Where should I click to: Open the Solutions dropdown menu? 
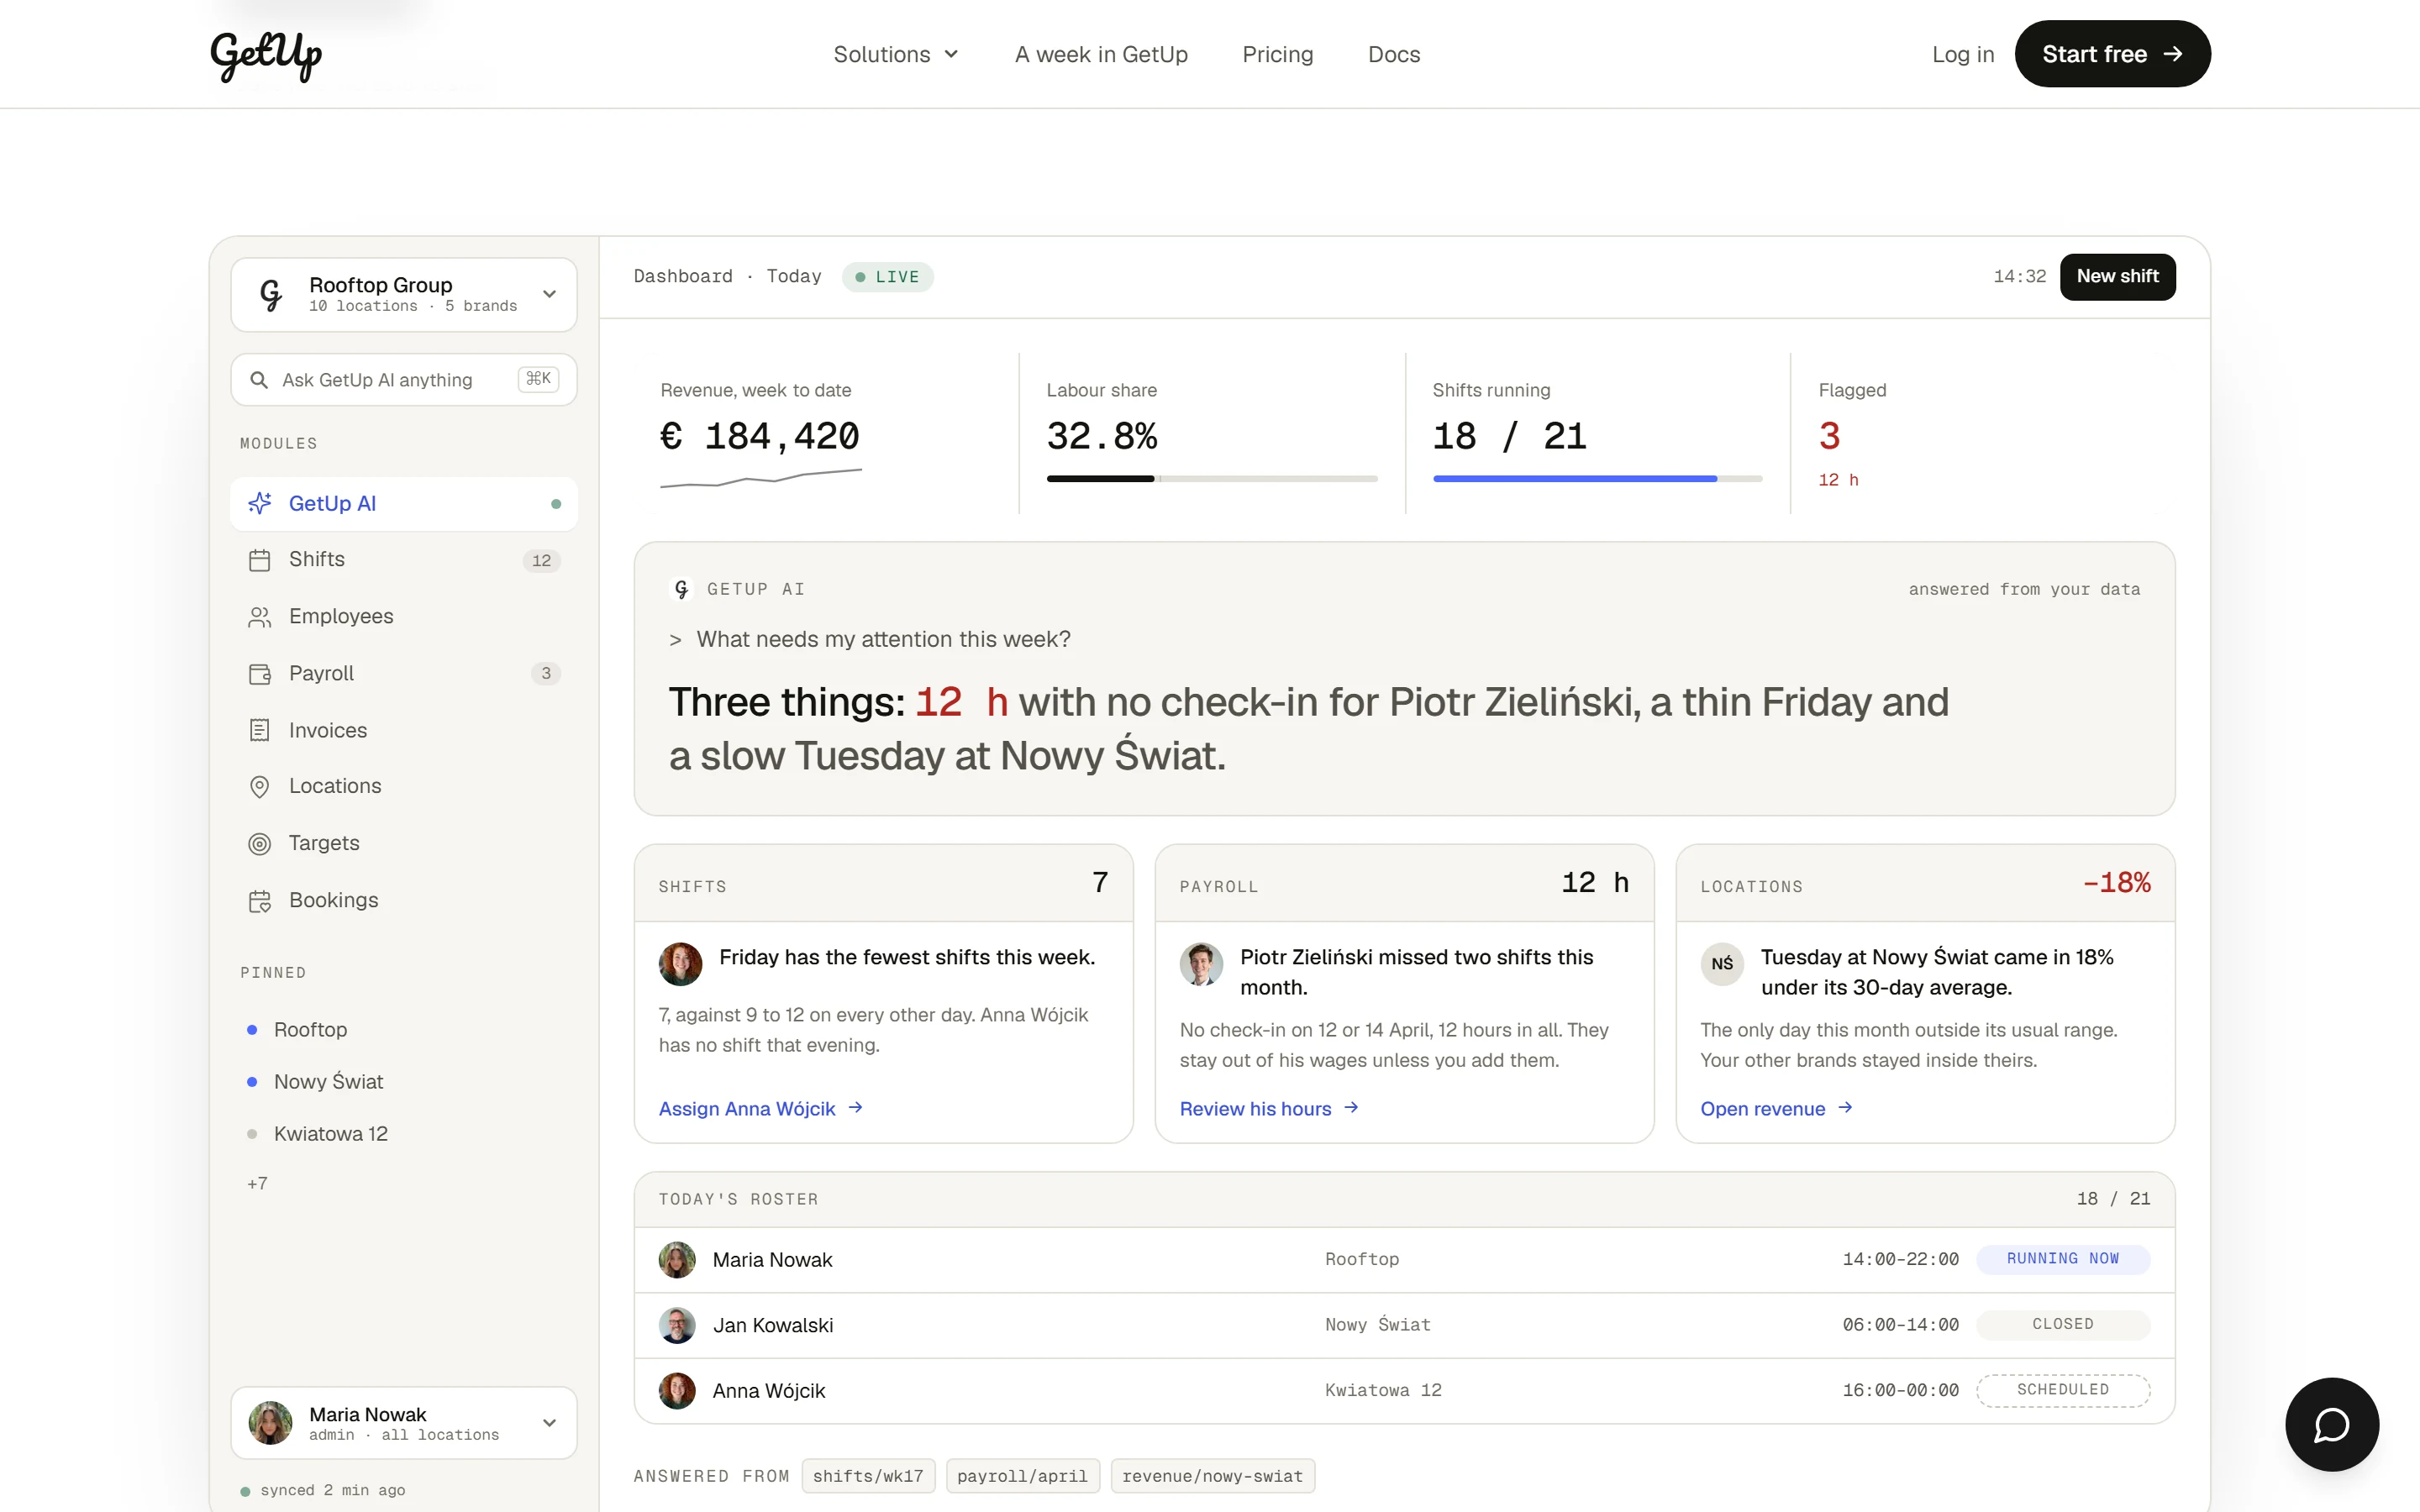(x=896, y=54)
